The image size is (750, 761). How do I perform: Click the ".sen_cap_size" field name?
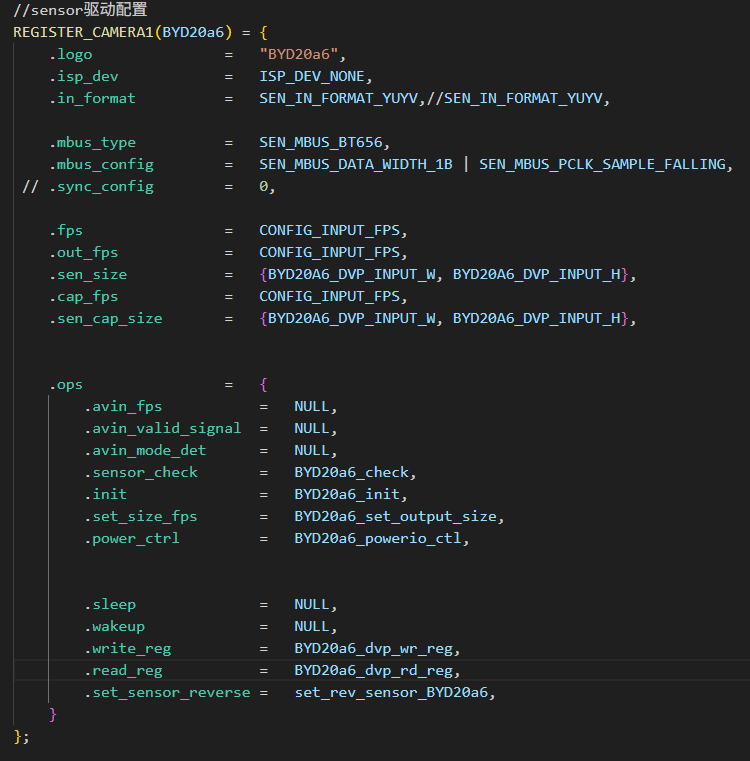(x=105, y=319)
